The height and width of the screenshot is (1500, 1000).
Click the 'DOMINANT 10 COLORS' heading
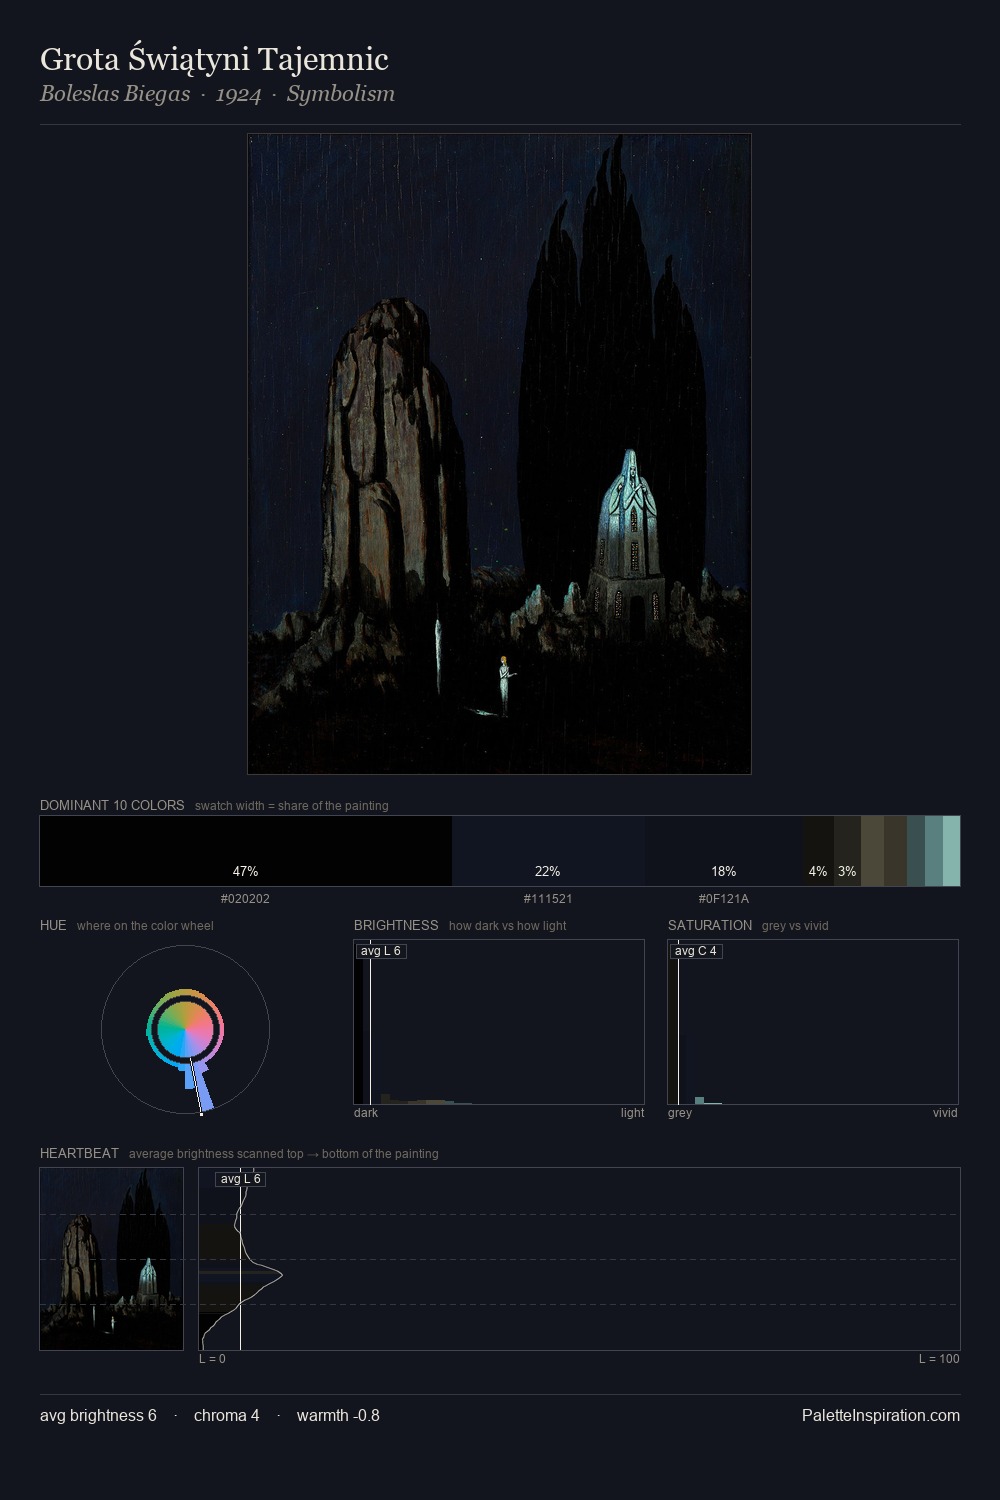pos(112,805)
